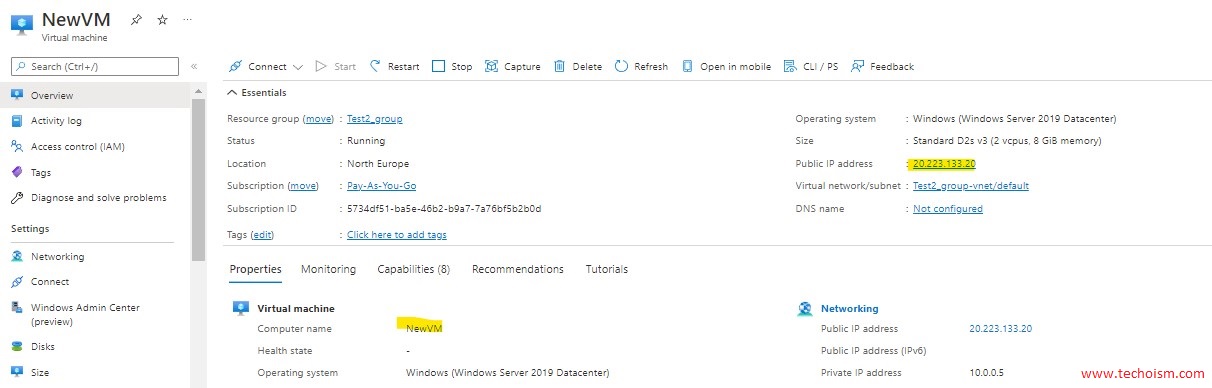1212x388 pixels.
Task: Open highlighted public IP 20.223.133.20 in Essentials
Action: (944, 163)
